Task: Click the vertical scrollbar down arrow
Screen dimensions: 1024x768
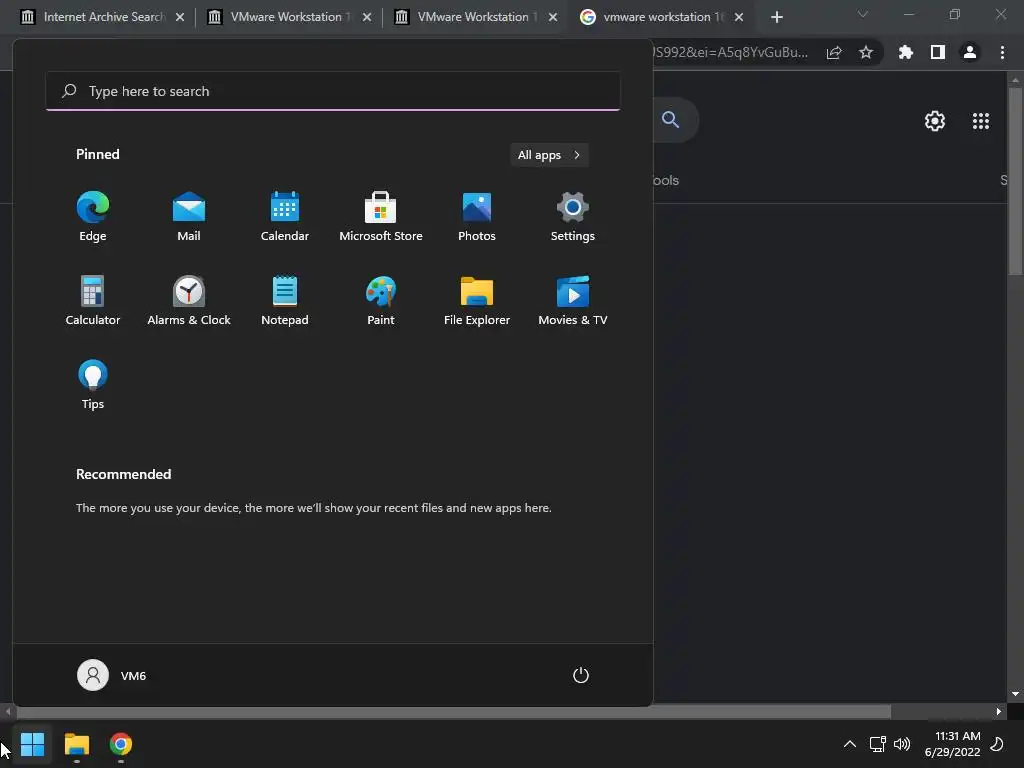Action: pos(1015,694)
